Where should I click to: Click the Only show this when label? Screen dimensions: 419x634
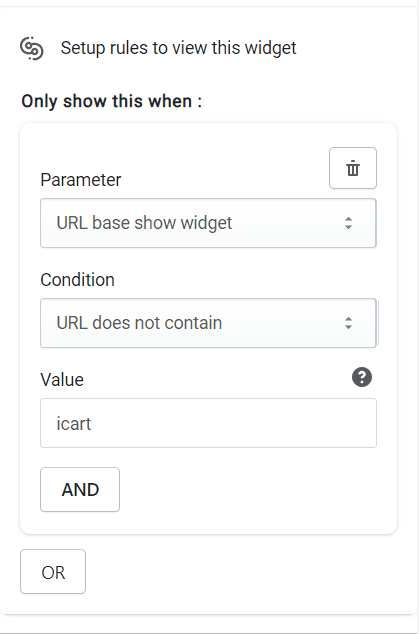(111, 101)
